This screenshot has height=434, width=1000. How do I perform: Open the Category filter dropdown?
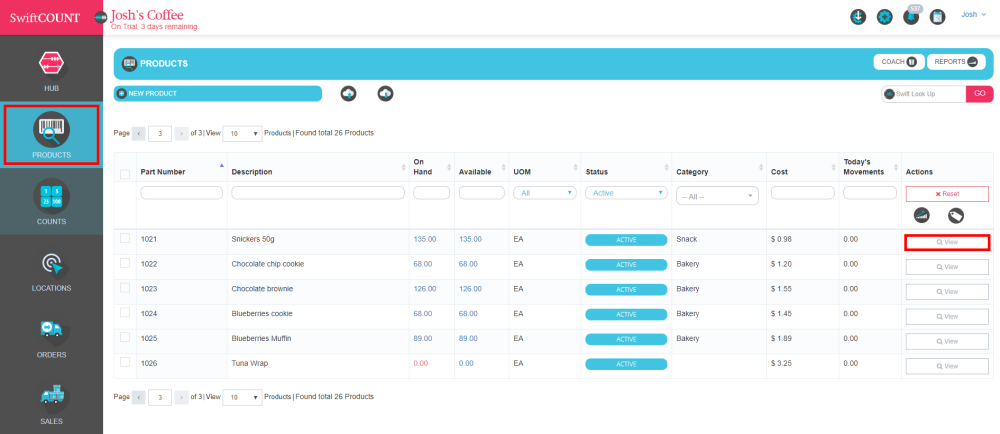717,196
